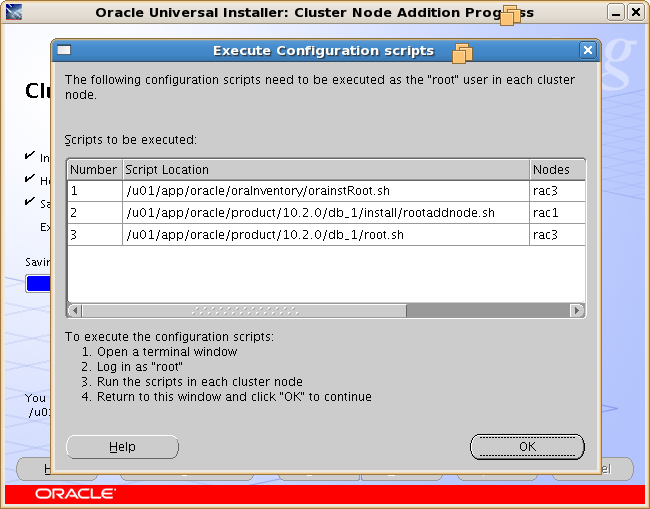Click the table's scroll left arrow
The image size is (650, 509).
point(75,310)
